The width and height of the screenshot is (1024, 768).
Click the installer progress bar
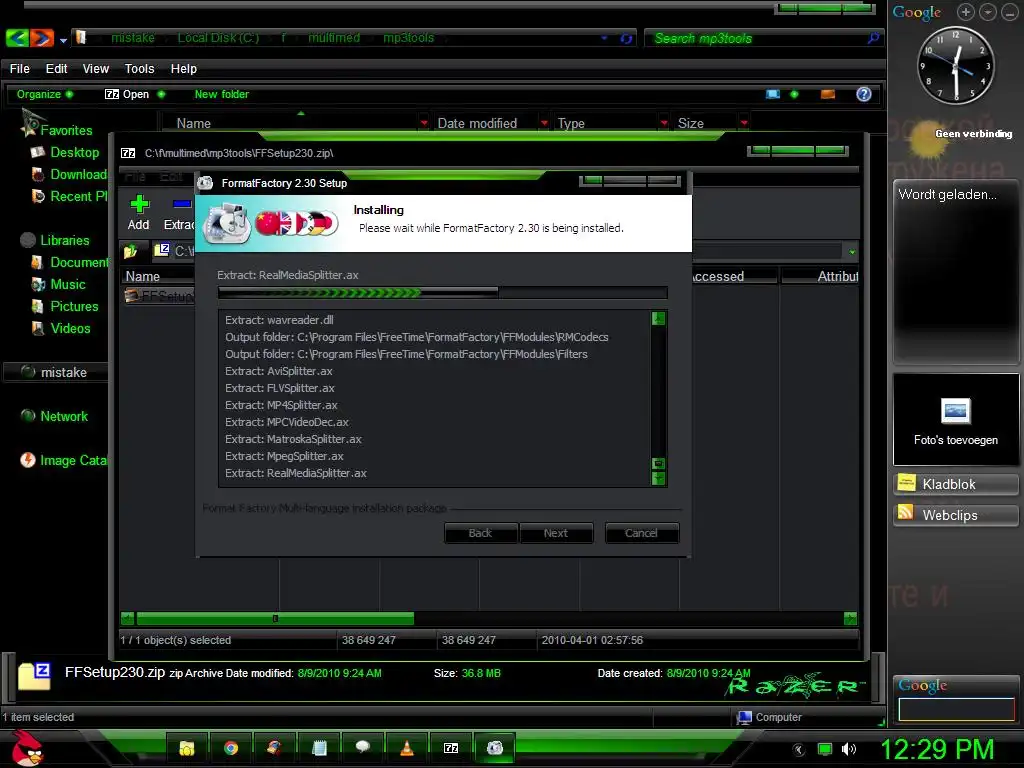[442, 293]
